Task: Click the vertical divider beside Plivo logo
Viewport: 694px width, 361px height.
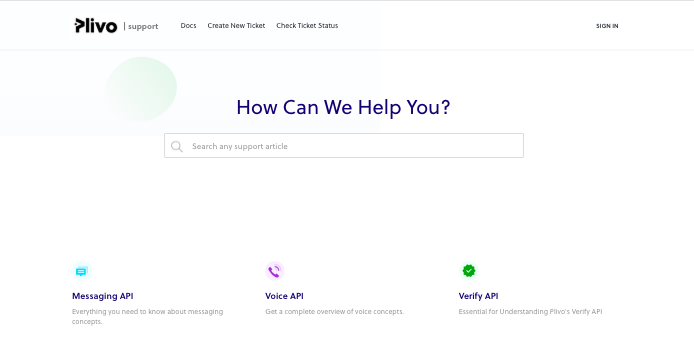Action: tap(124, 26)
